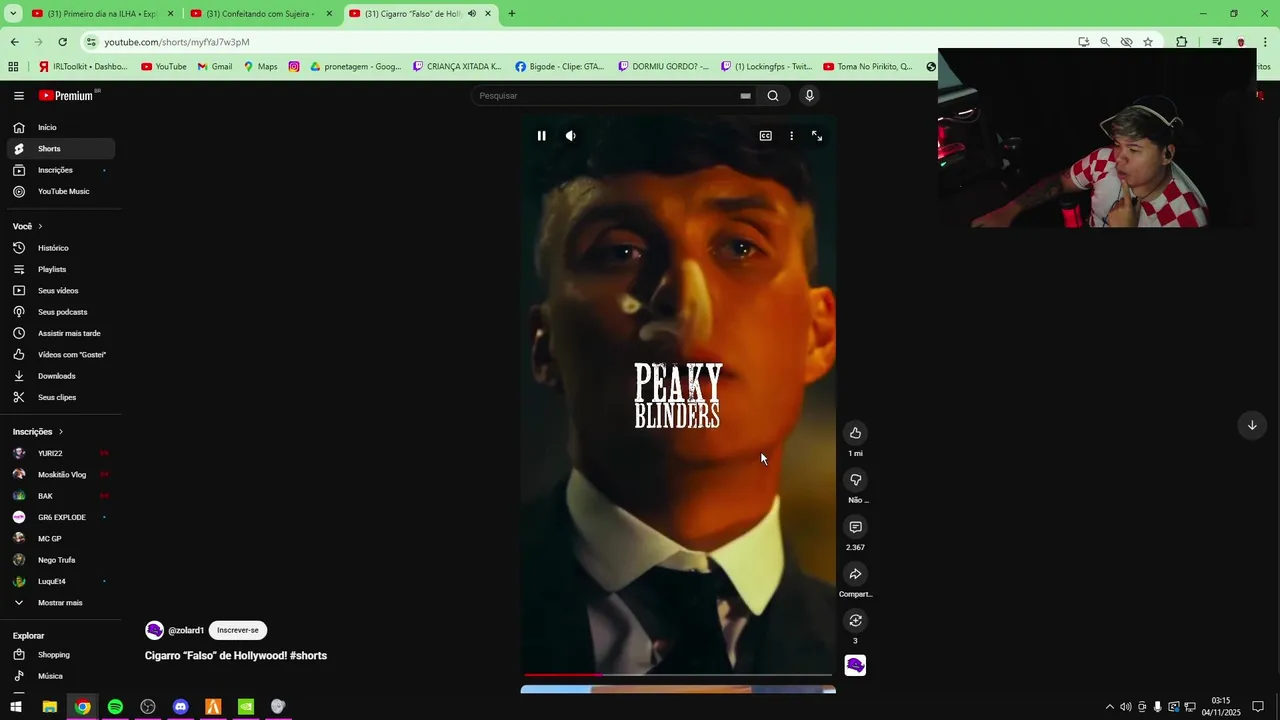Switch to Confeitando com Sujeira tab

coord(261,14)
